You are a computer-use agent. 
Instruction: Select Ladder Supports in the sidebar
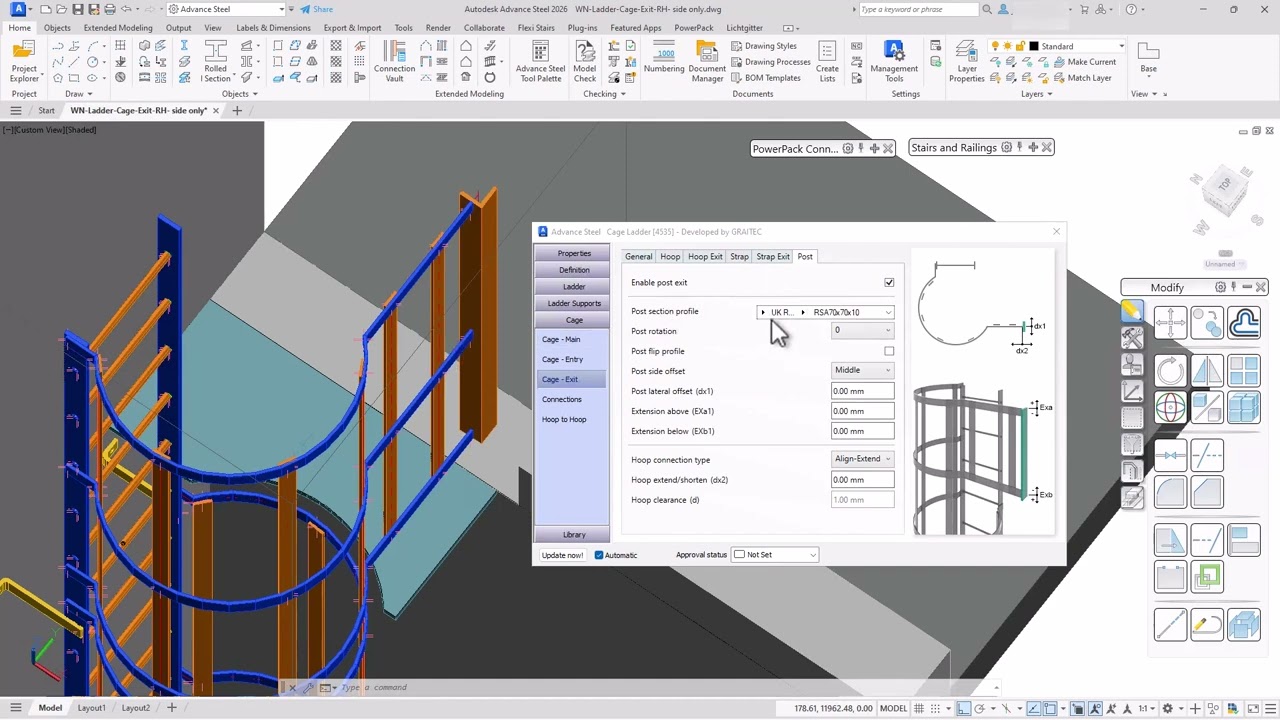click(574, 303)
